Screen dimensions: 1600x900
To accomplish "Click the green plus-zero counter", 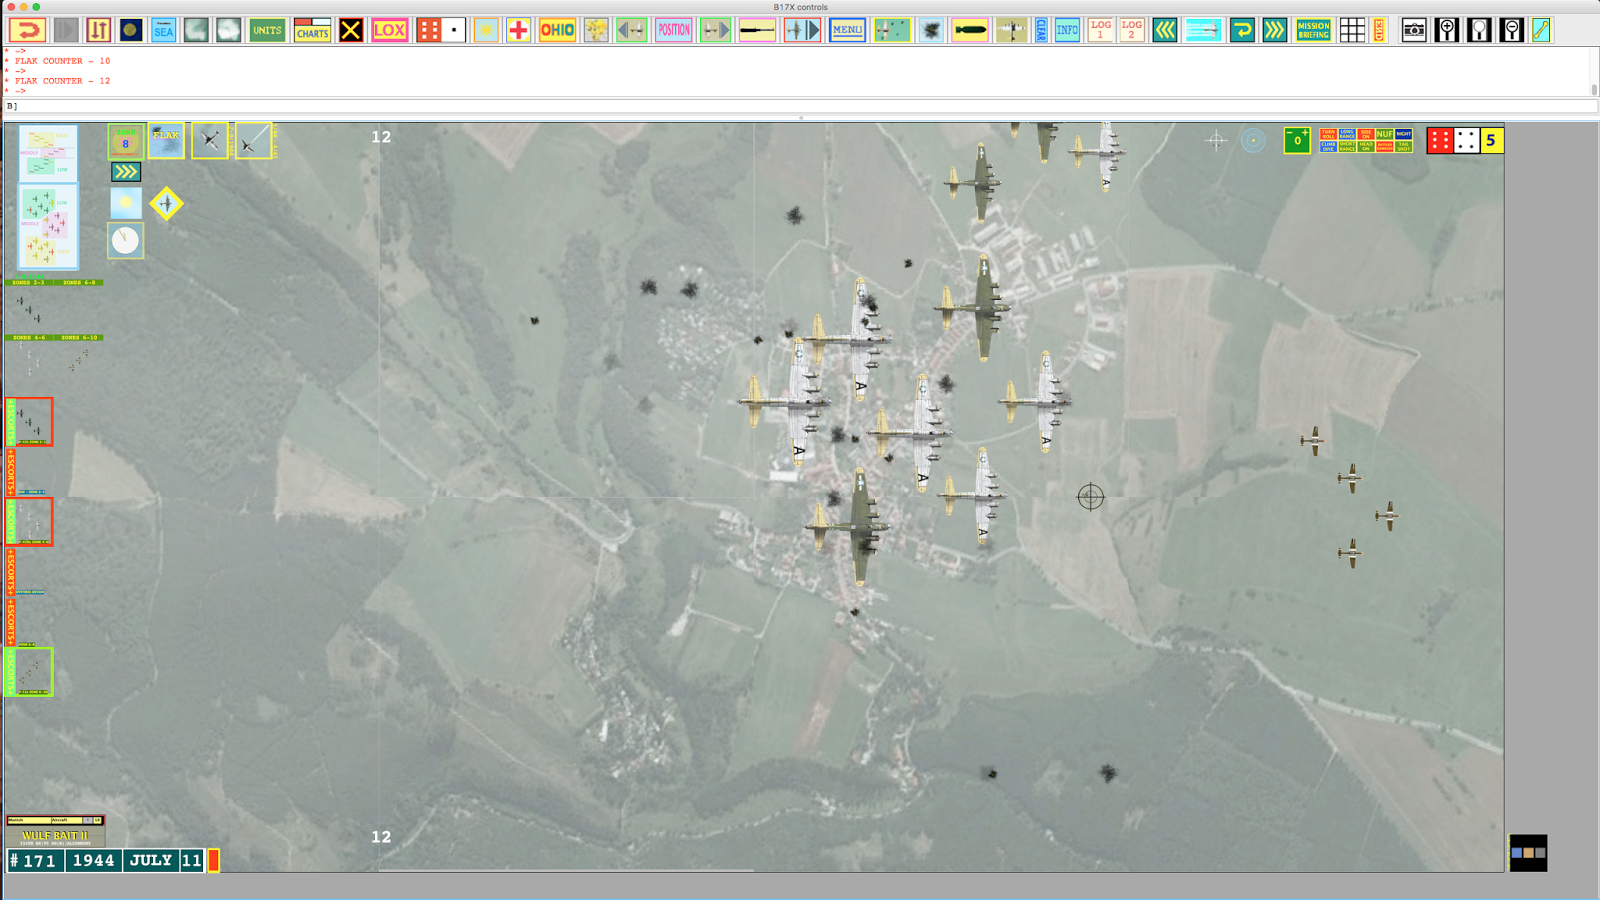I will [x=1297, y=140].
